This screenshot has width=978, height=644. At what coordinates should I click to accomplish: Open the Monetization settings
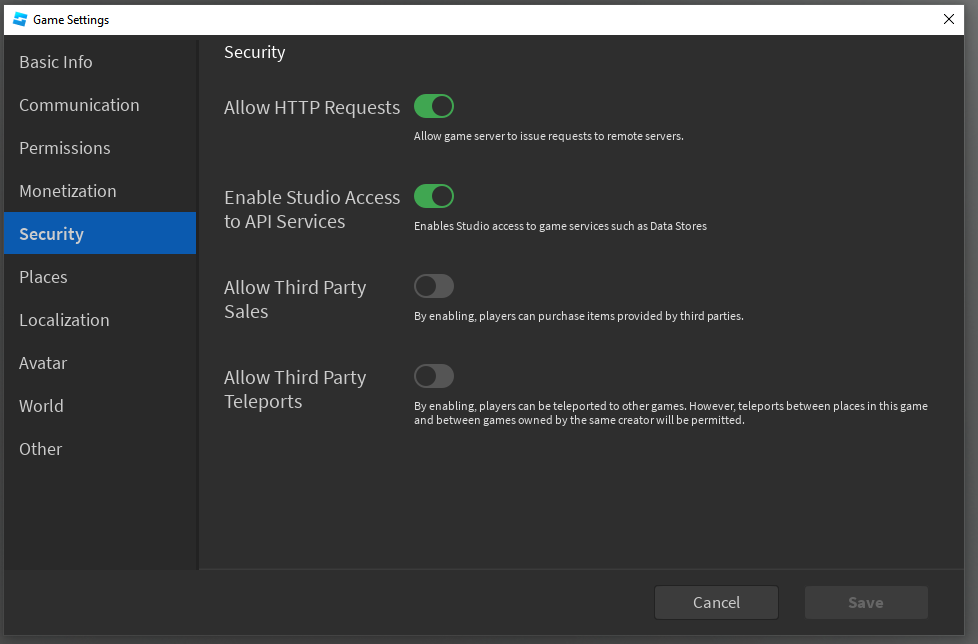100,191
